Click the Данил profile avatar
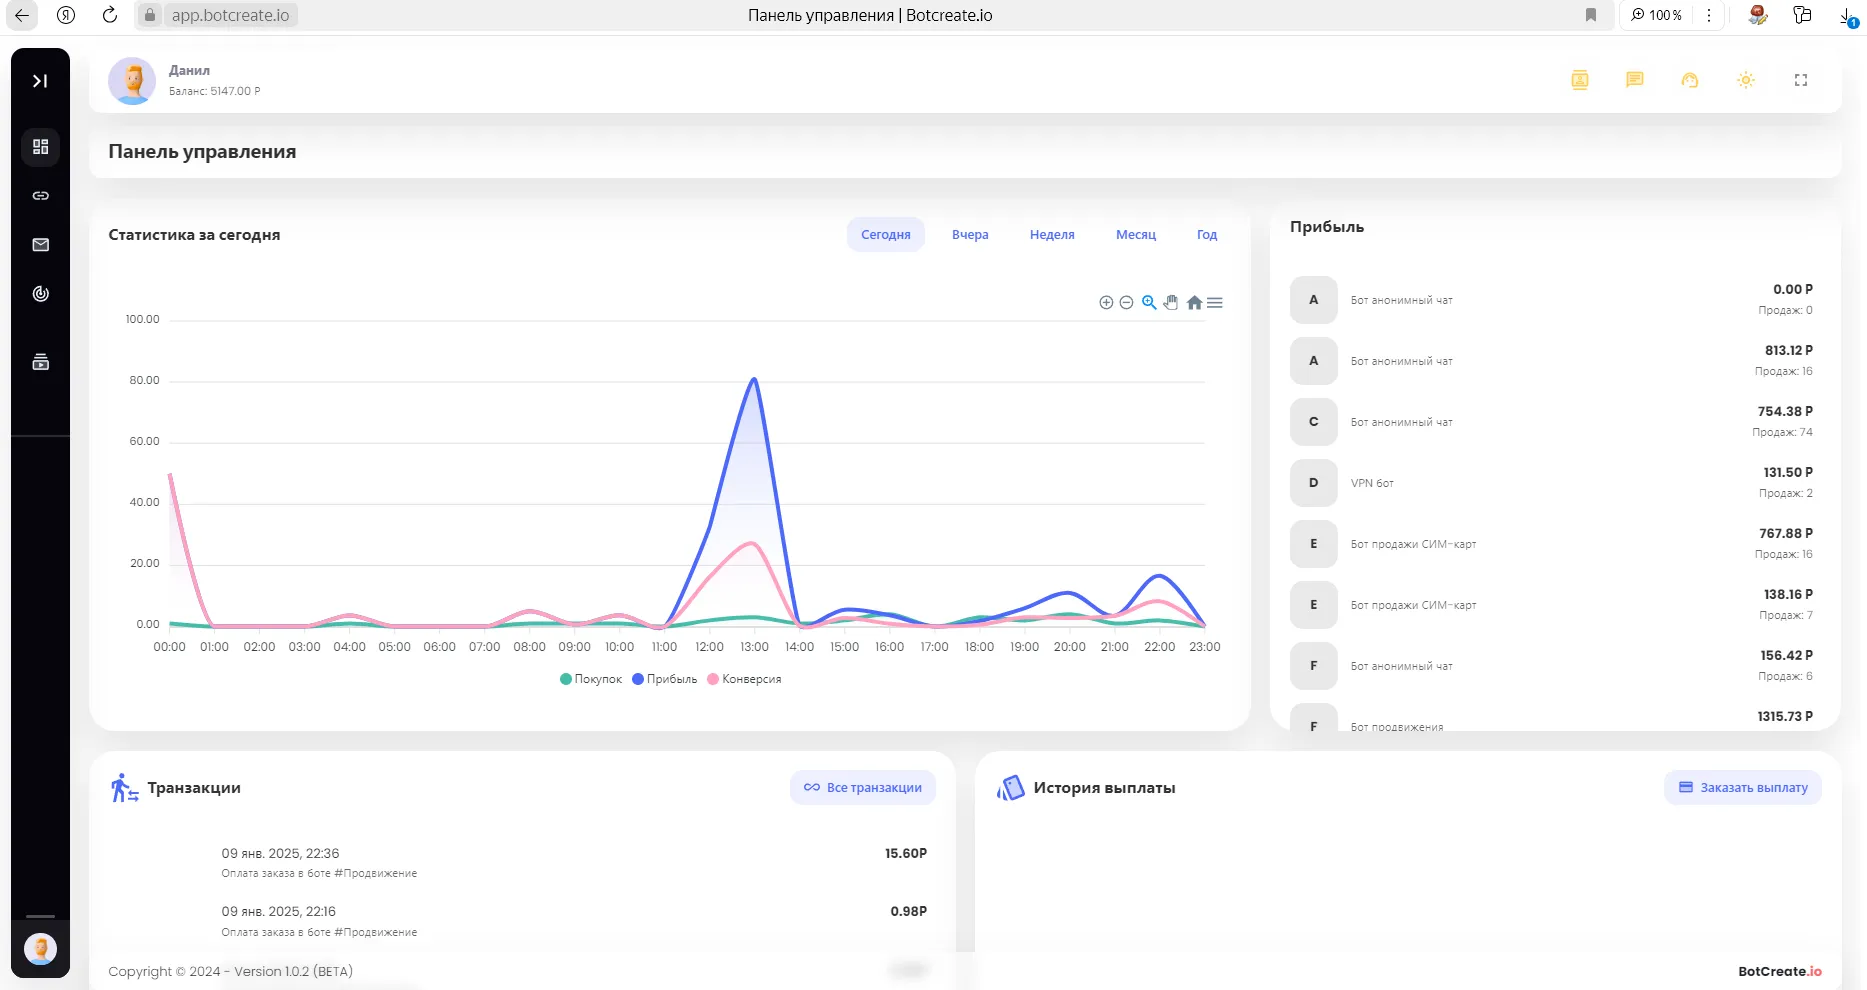Image resolution: width=1867 pixels, height=990 pixels. tap(132, 80)
